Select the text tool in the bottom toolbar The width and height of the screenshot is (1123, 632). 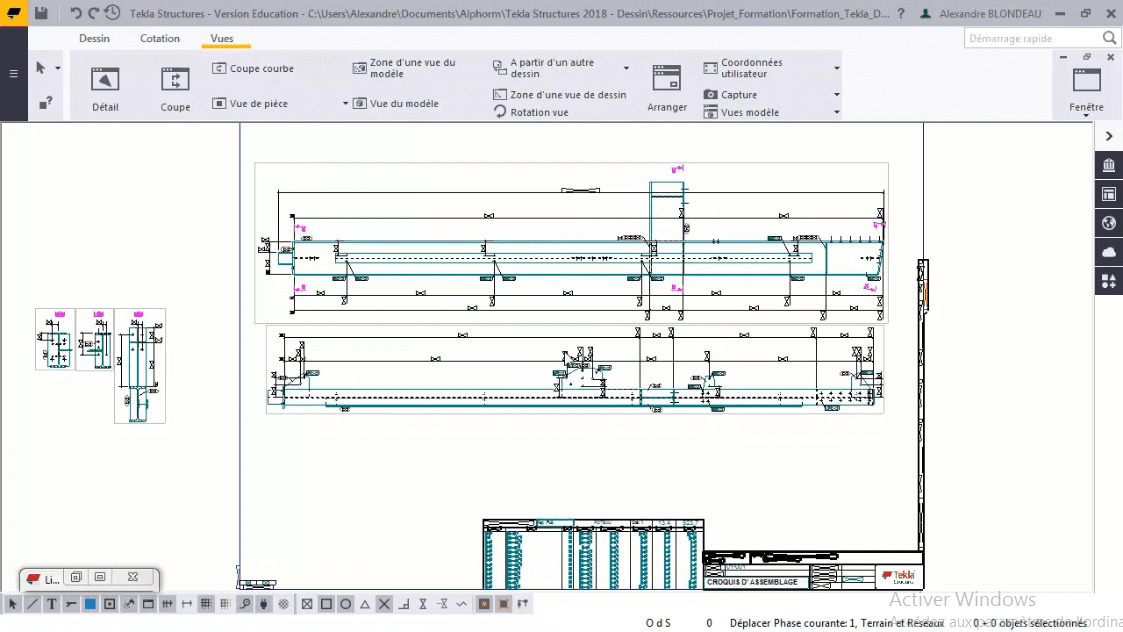pyautogui.click(x=51, y=603)
